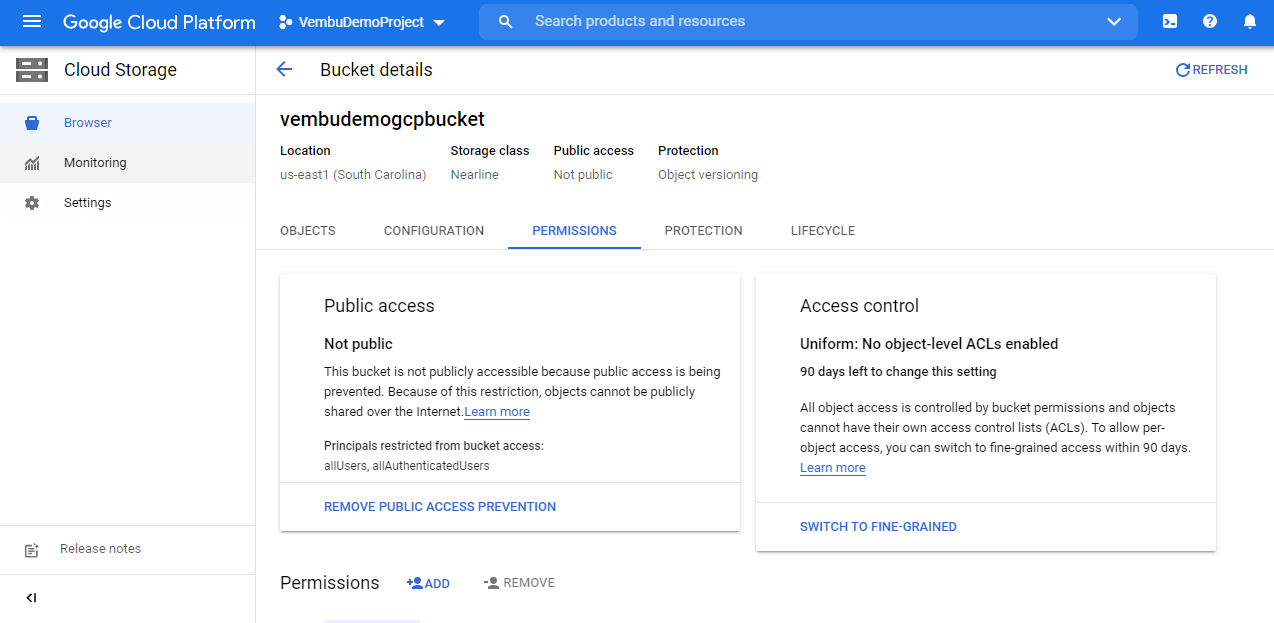Collapse the left navigation panel
This screenshot has width=1274, height=623.
31,598
